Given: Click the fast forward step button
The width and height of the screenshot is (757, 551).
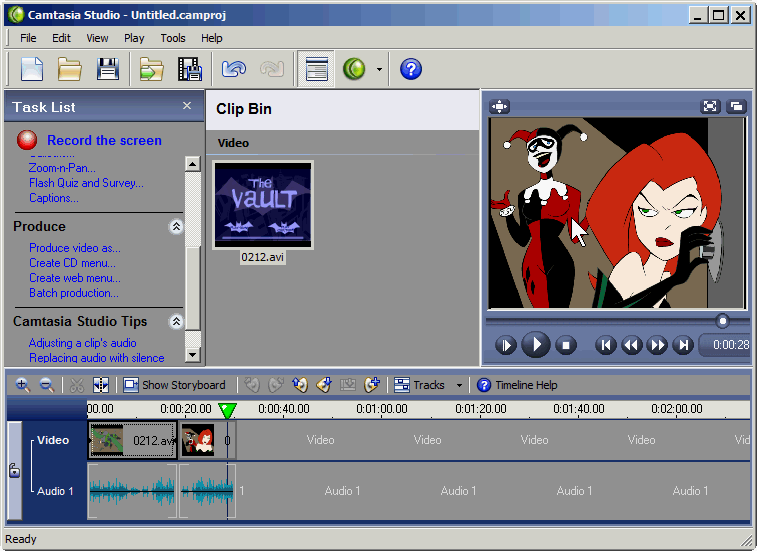Looking at the screenshot, I should 657,345.
